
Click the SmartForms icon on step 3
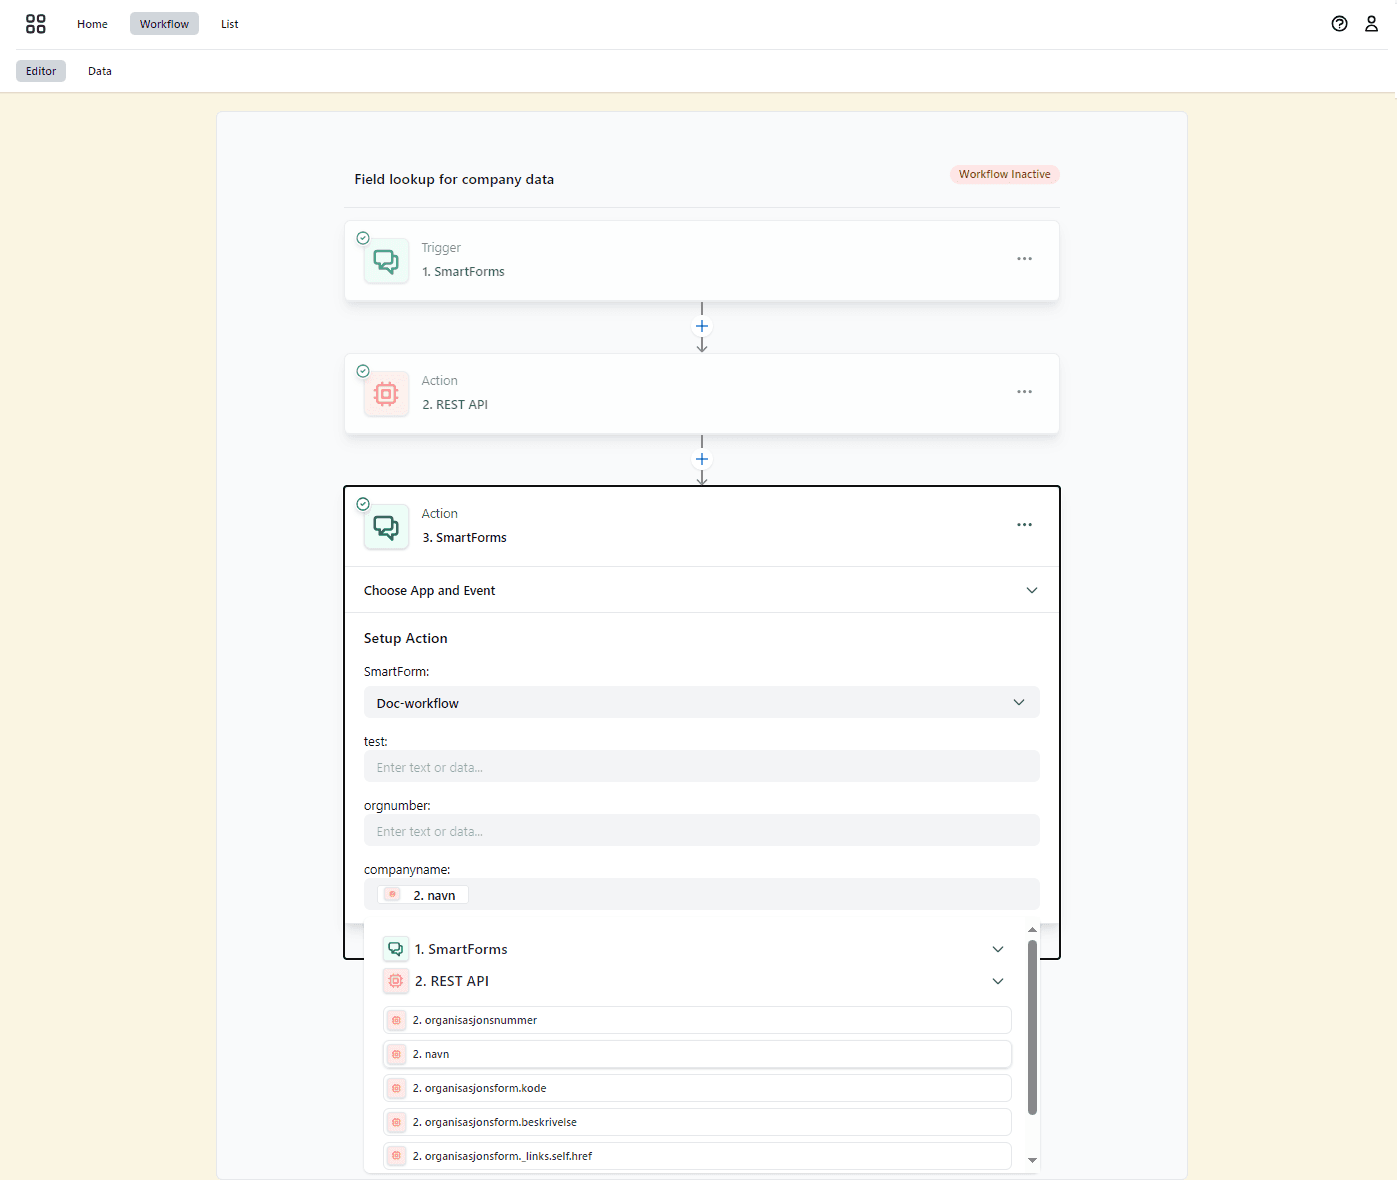click(386, 526)
